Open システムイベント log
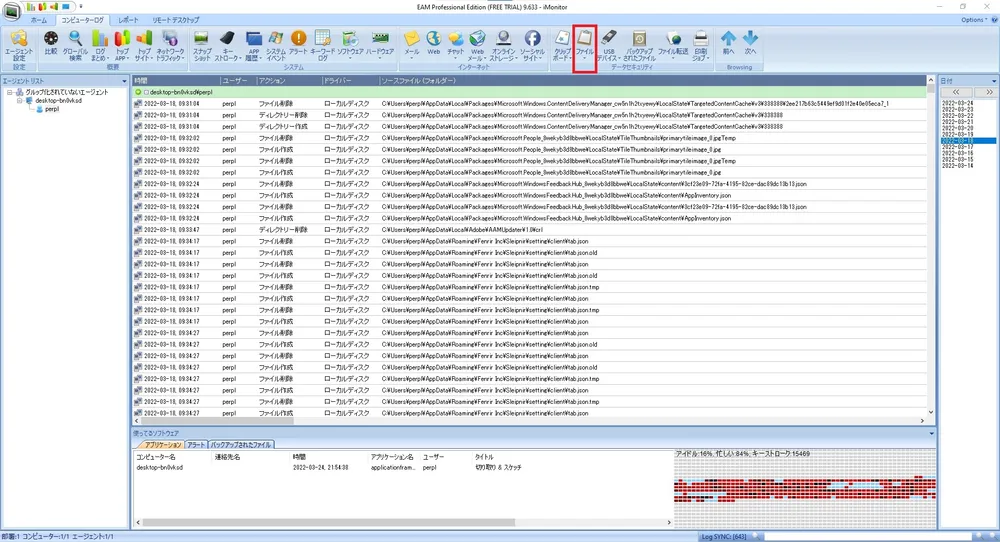1000x542 pixels. point(276,45)
